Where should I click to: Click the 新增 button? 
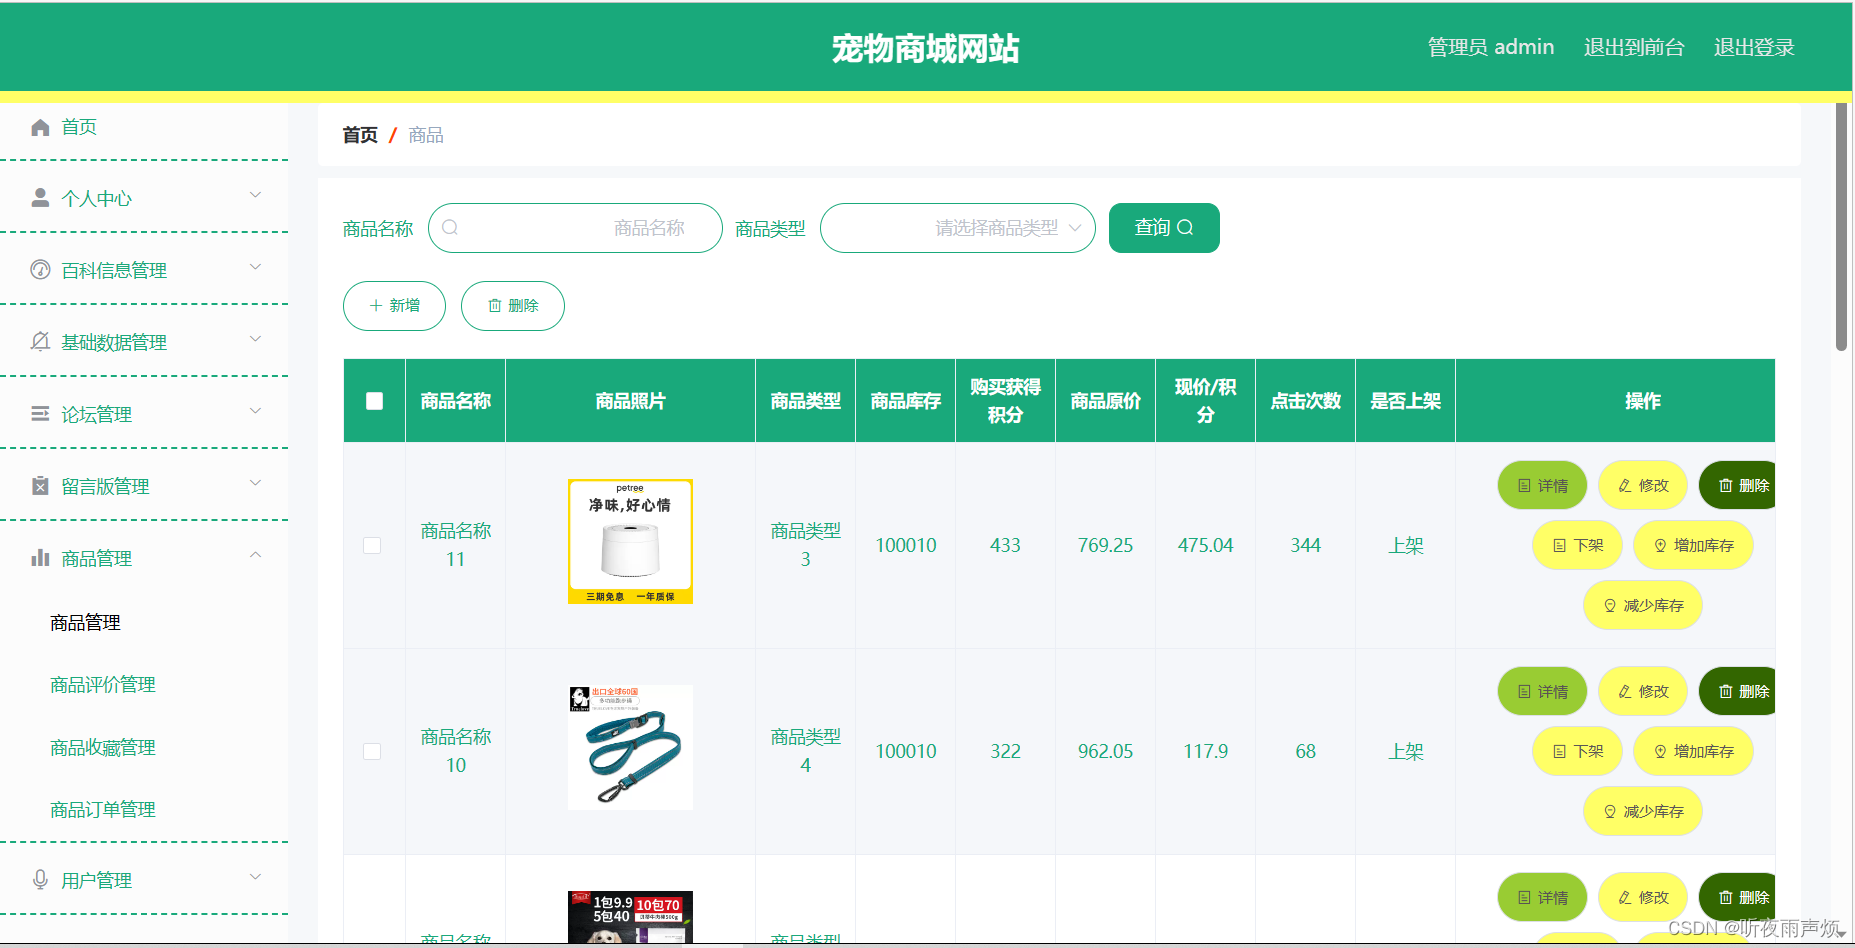[394, 306]
